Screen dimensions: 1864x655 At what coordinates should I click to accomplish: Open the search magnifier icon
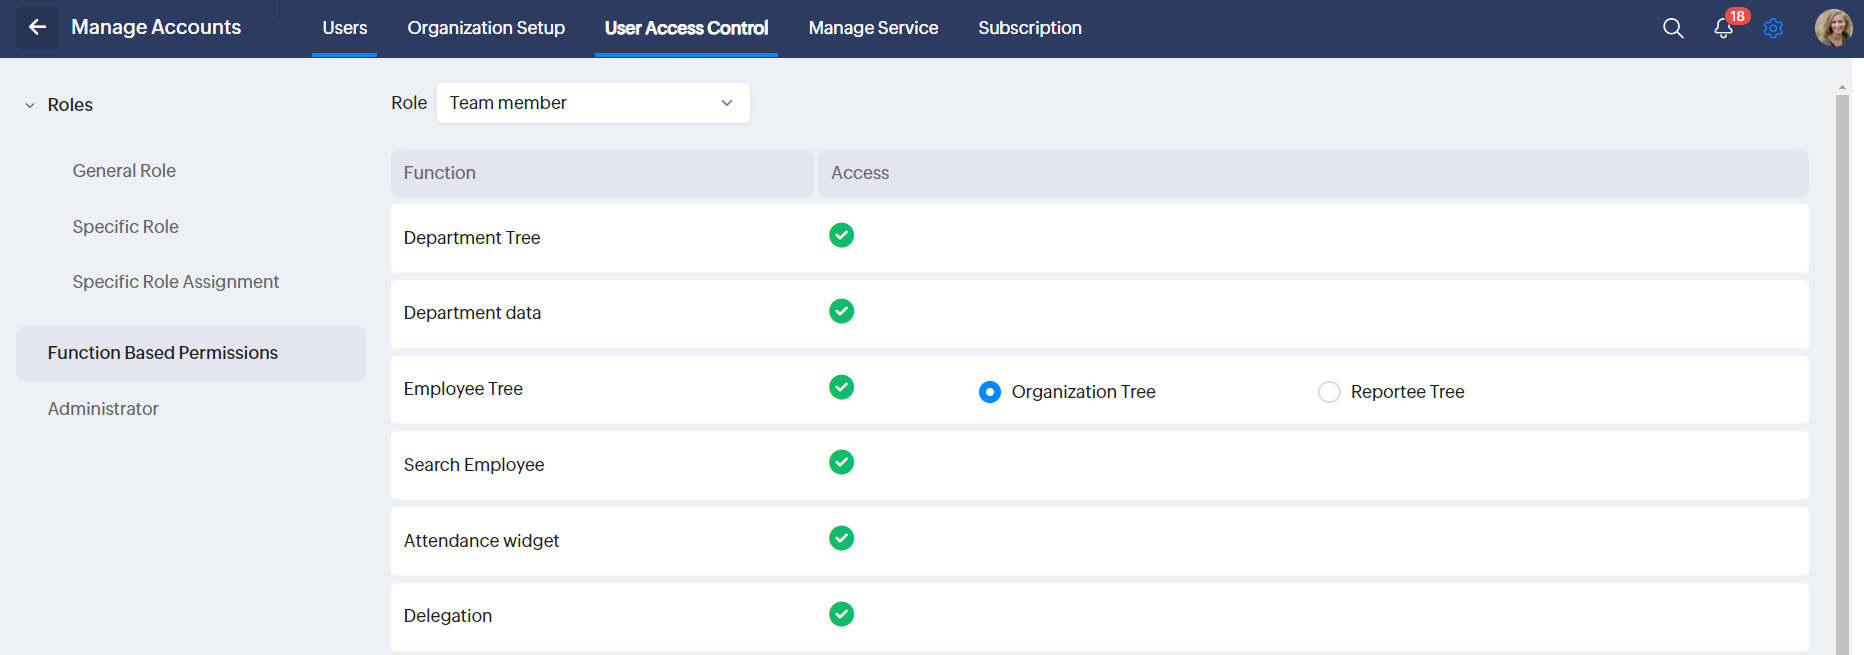(x=1673, y=28)
